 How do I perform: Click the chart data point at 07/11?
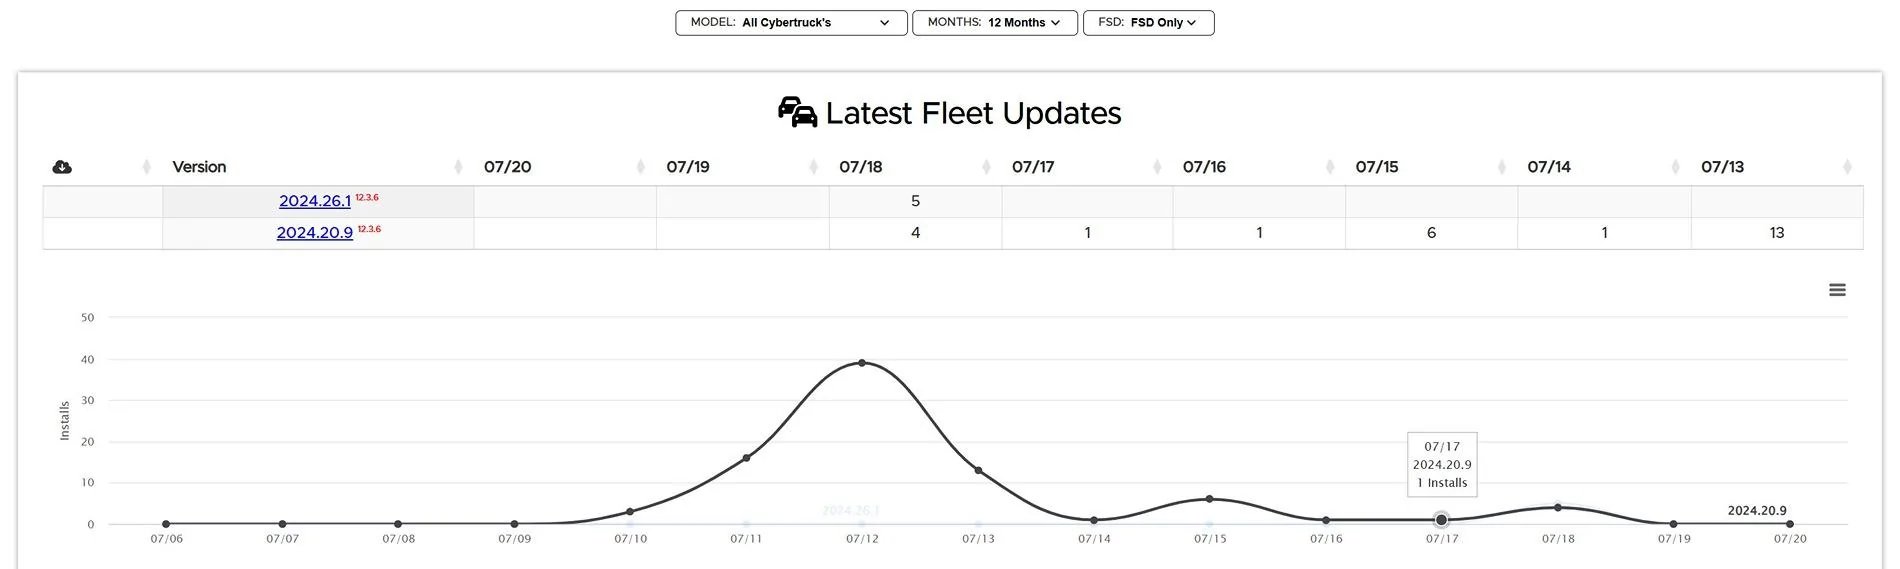(746, 458)
